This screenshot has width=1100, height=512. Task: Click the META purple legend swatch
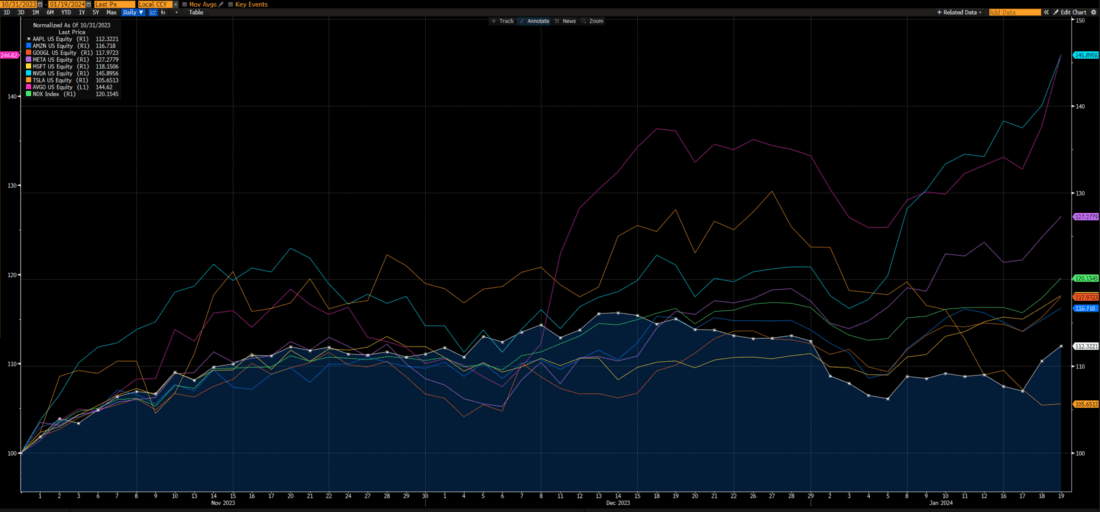click(29, 58)
